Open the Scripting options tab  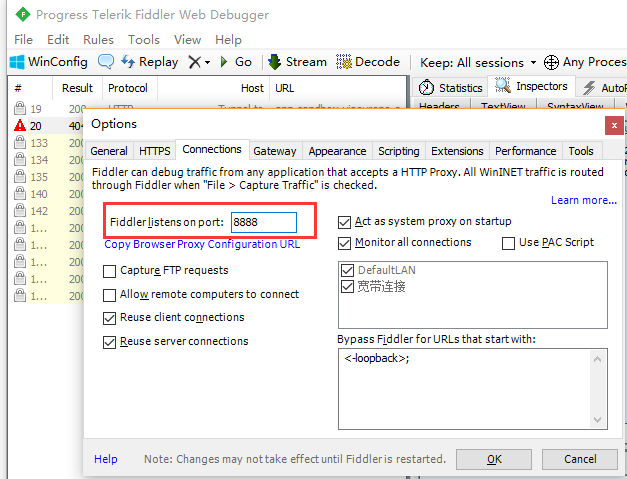(399, 151)
